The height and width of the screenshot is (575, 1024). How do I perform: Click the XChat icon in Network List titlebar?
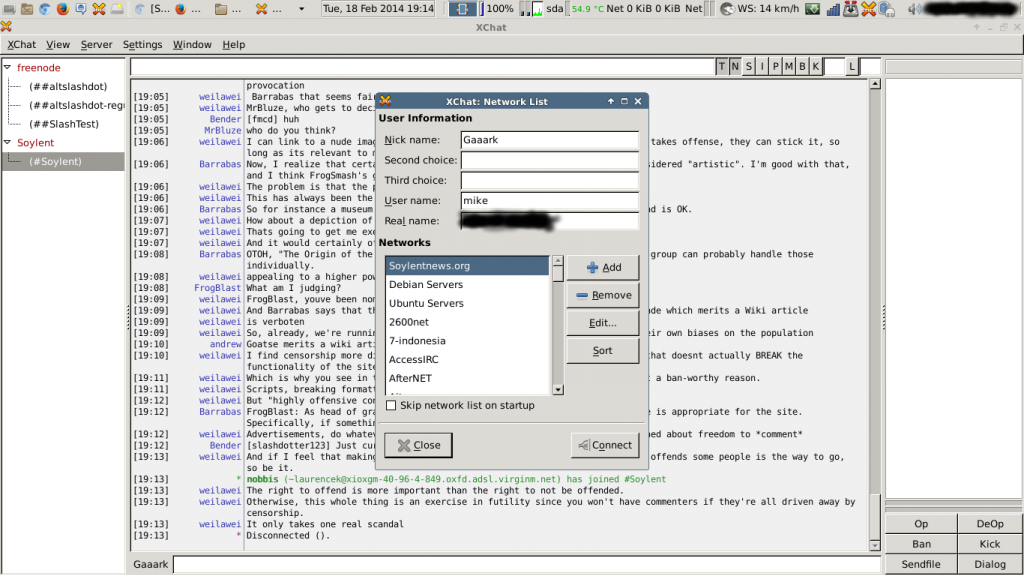385,101
